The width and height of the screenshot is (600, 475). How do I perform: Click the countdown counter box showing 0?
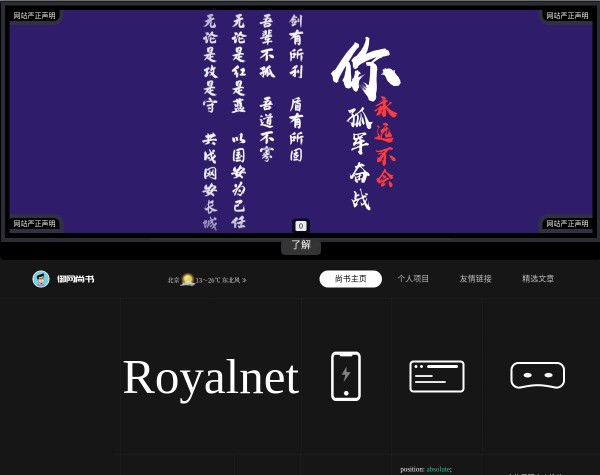pos(300,226)
